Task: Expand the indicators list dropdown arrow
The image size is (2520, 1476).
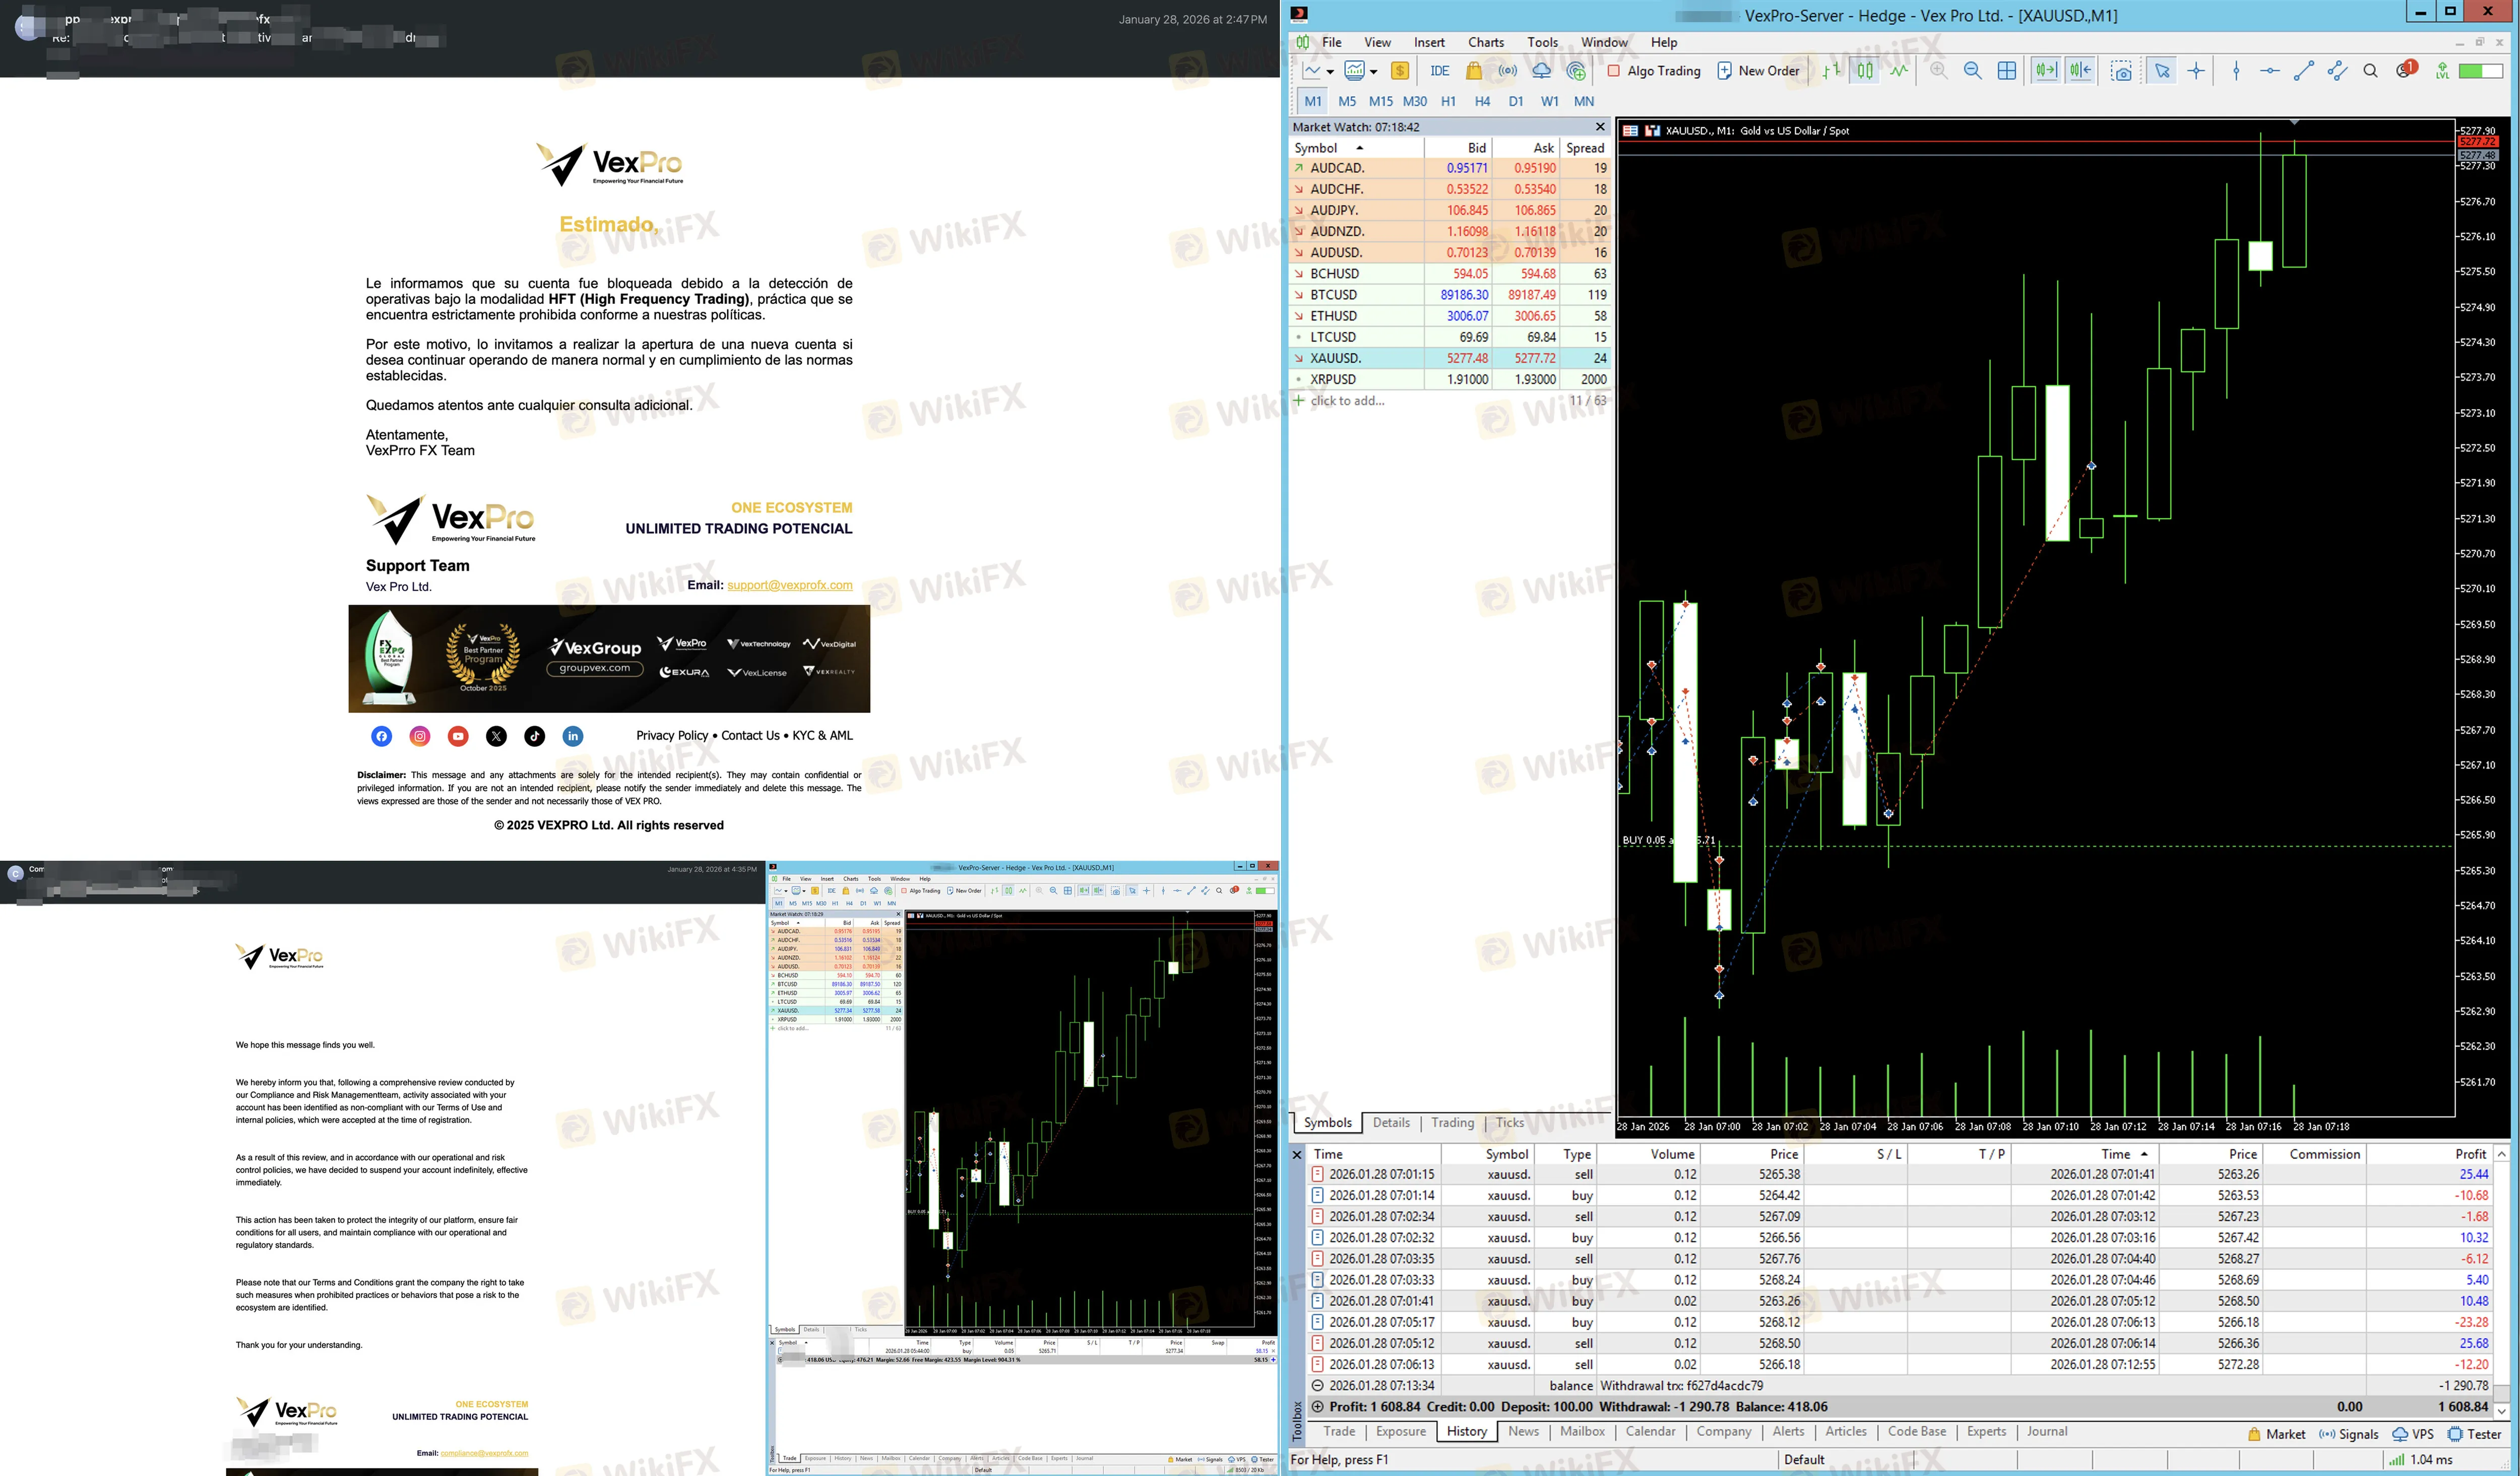Action: pyautogui.click(x=1373, y=72)
